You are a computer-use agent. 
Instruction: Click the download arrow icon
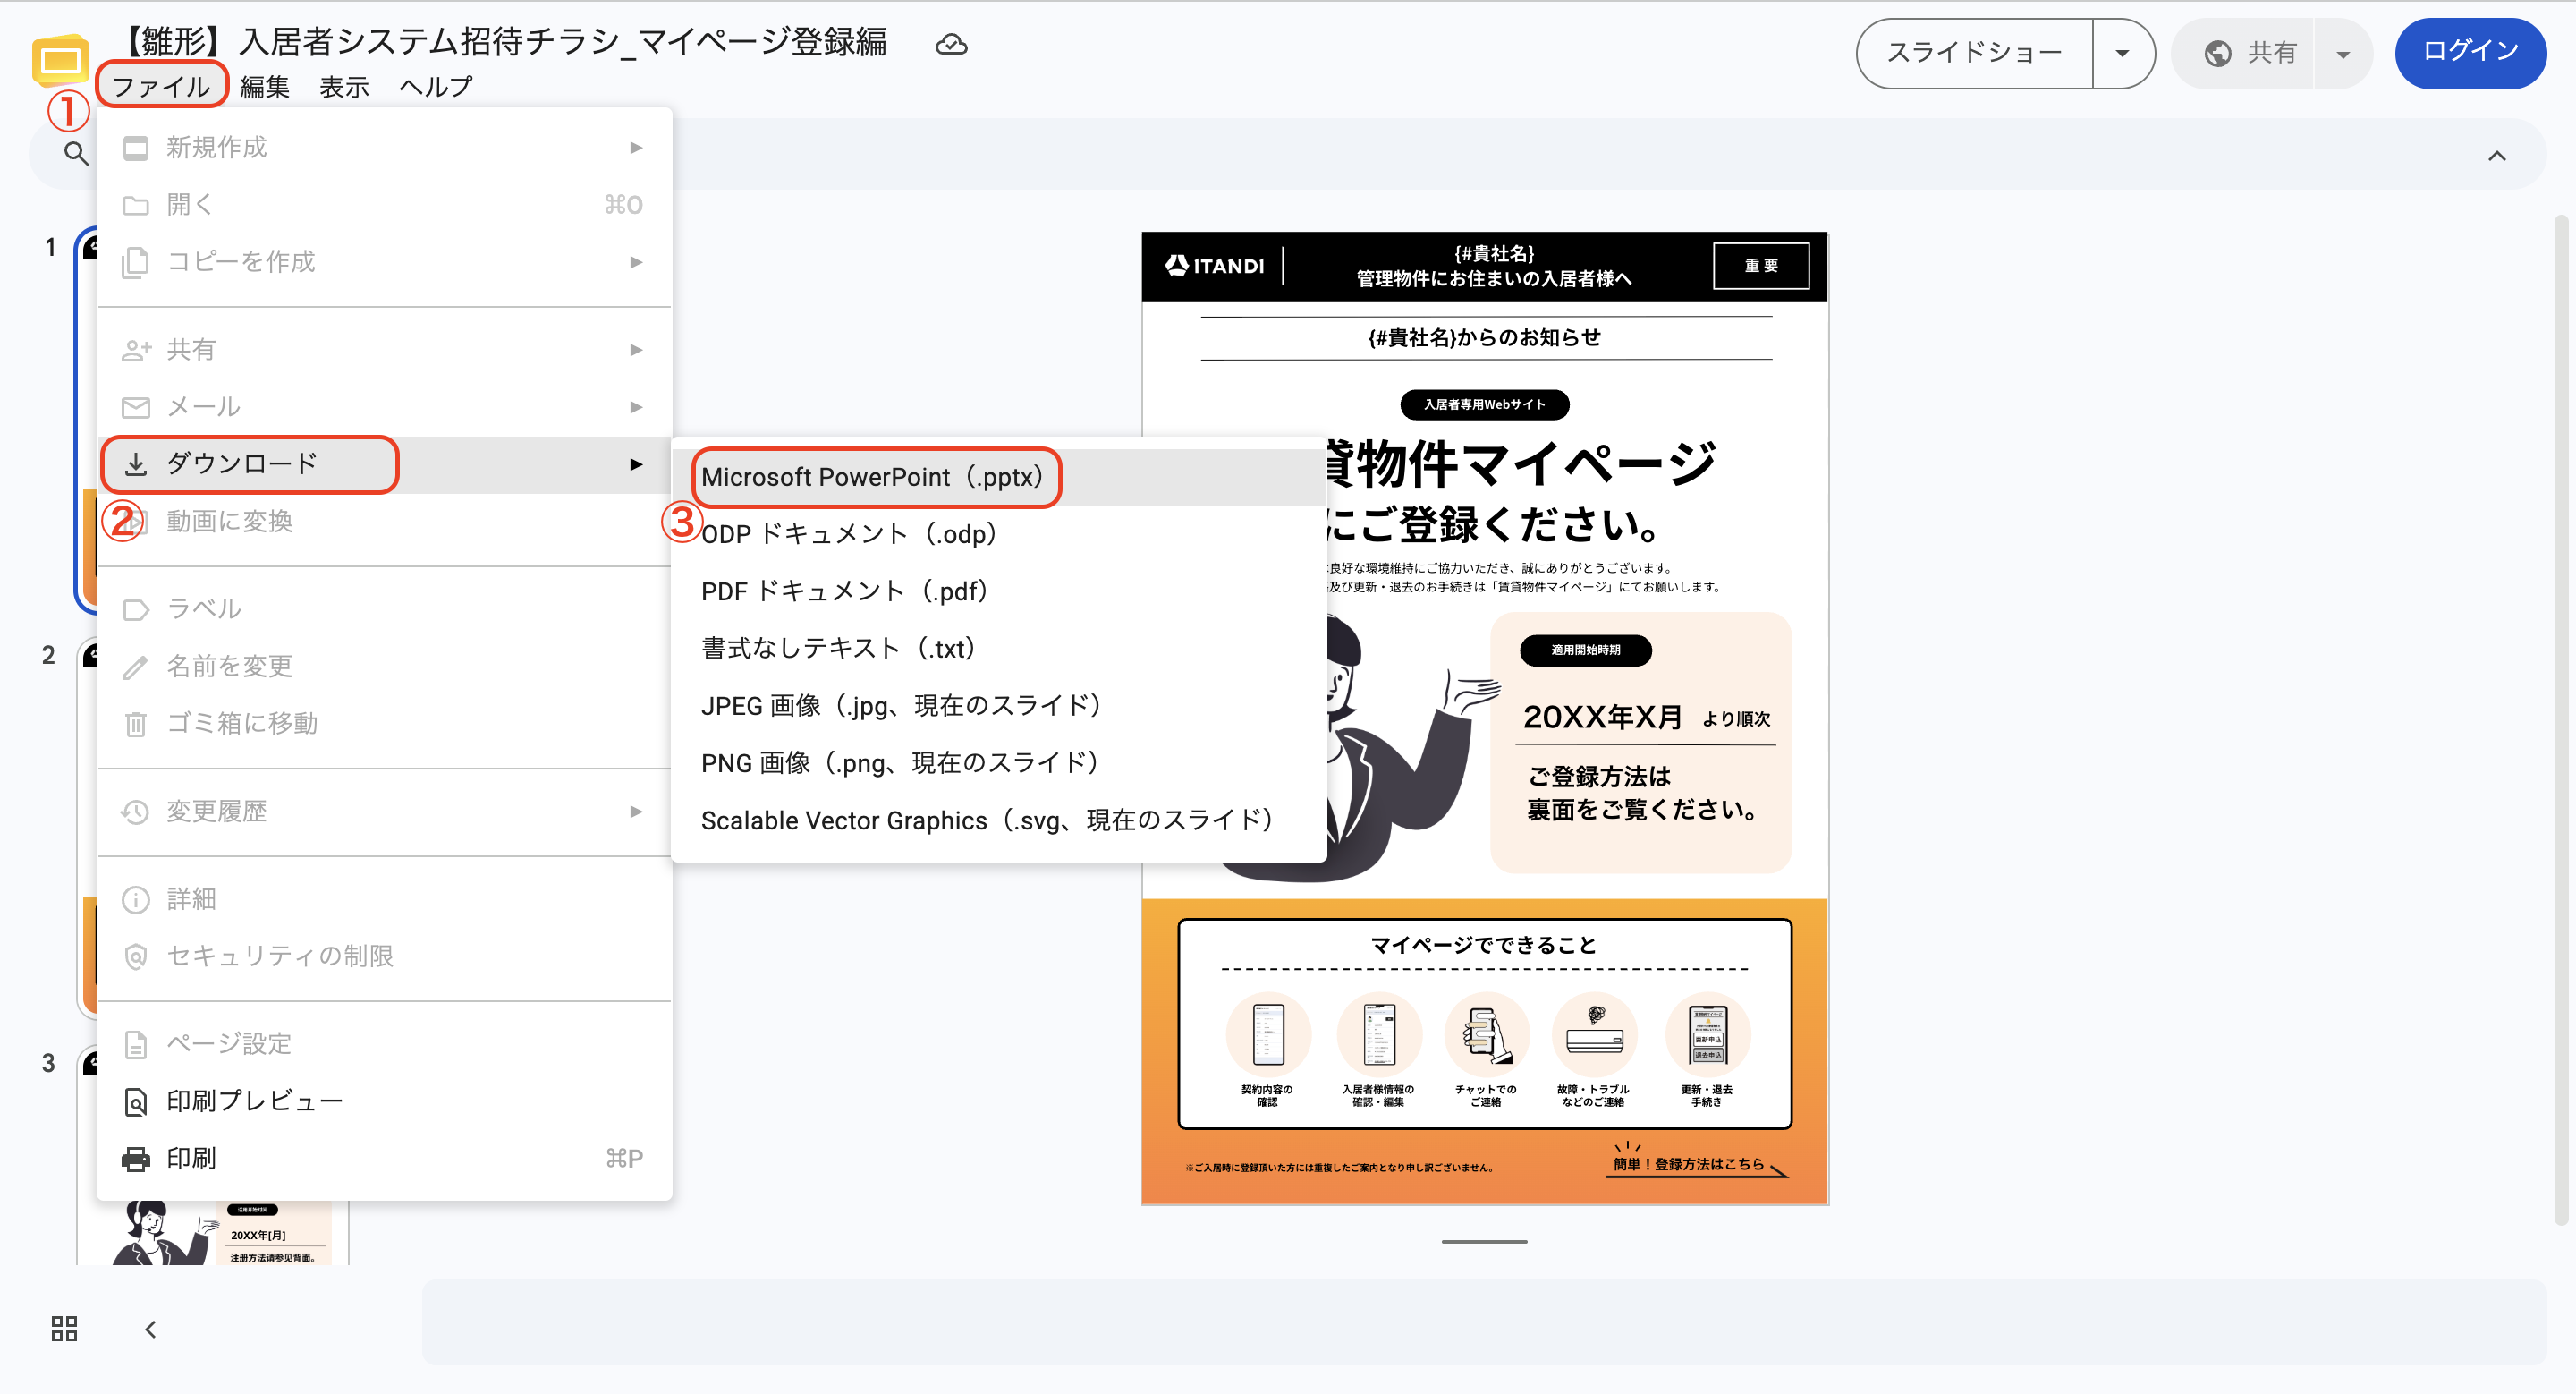click(136, 464)
